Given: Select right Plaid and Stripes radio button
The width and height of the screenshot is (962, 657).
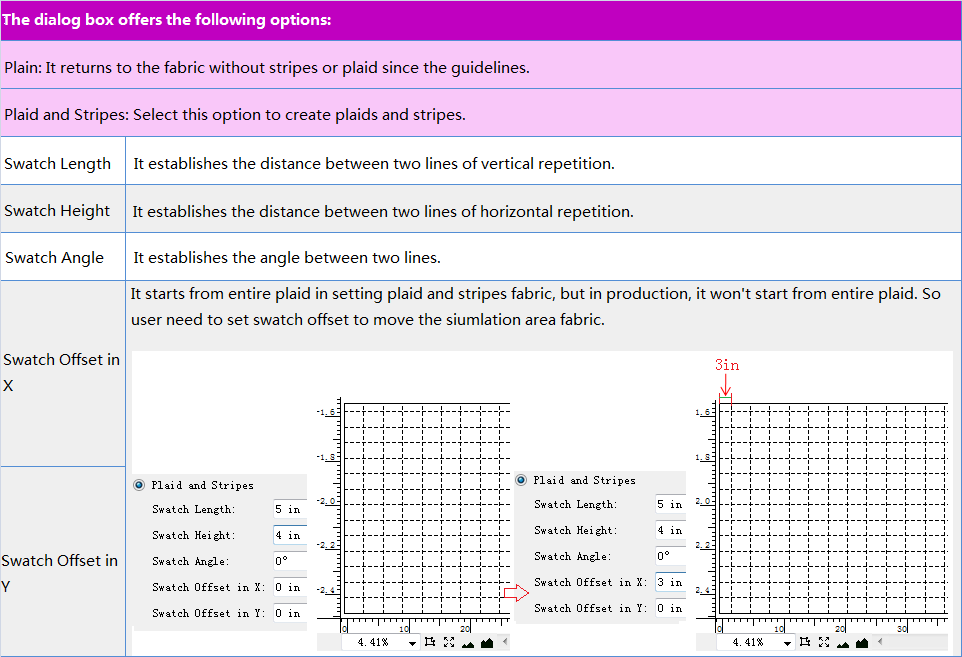Looking at the screenshot, I should point(521,480).
